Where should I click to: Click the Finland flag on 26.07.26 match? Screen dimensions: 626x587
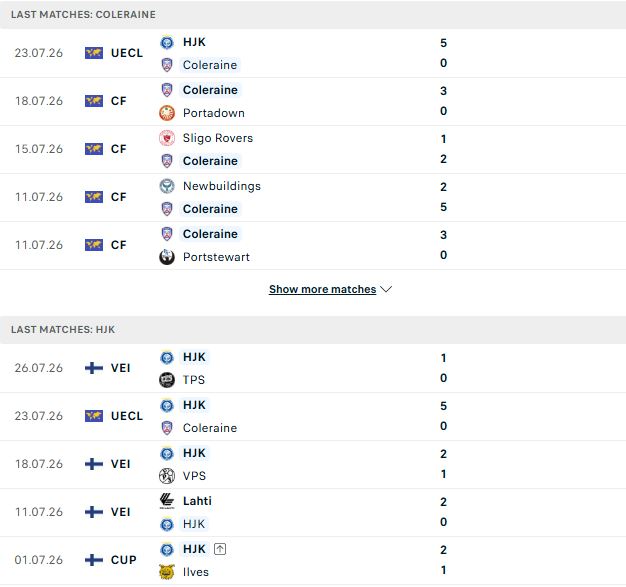pos(94,368)
